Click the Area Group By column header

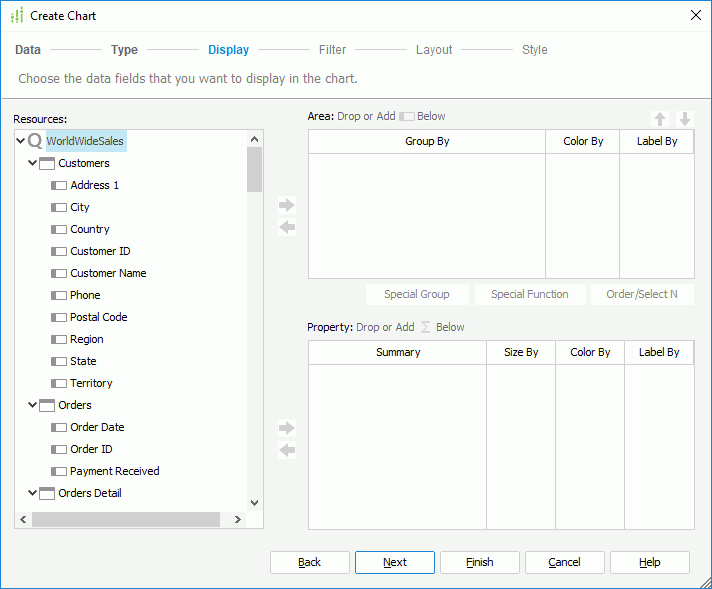[427, 142]
